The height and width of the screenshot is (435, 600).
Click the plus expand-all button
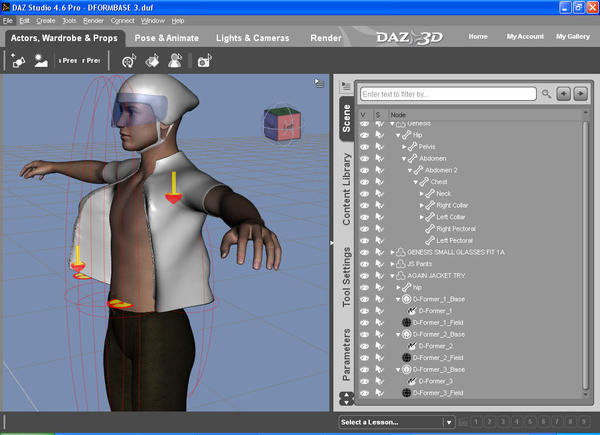[564, 94]
